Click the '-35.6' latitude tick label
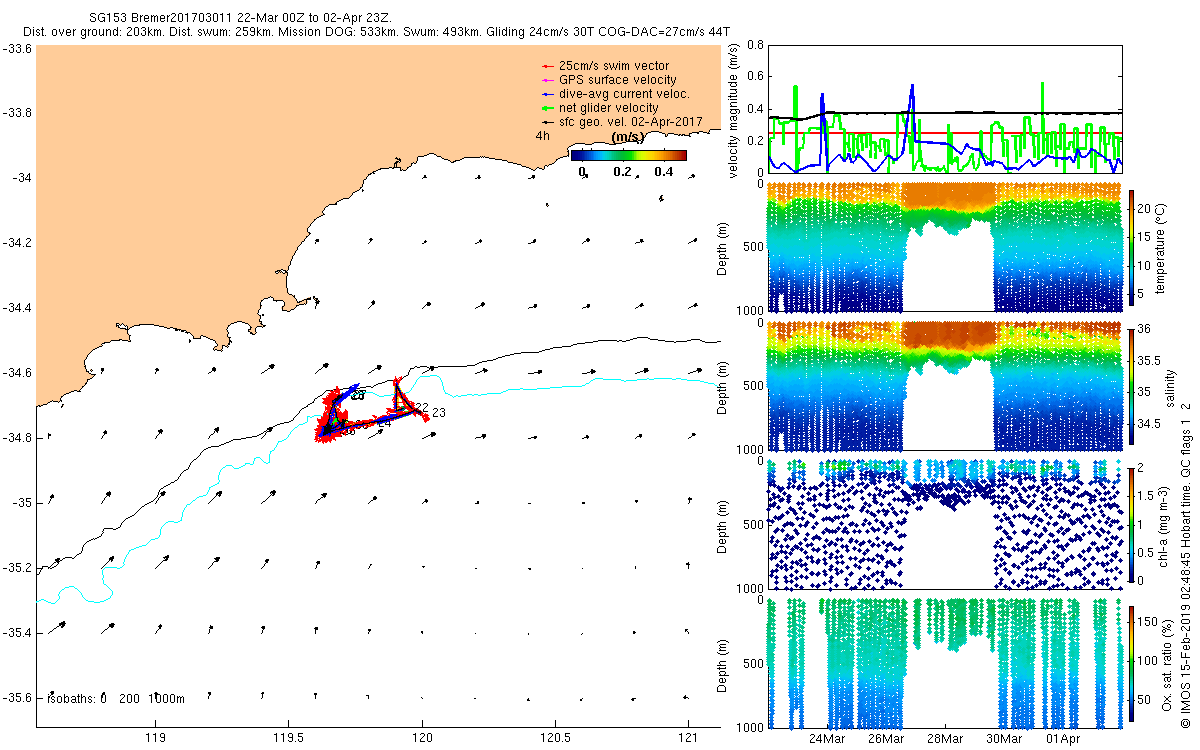 click(x=16, y=697)
